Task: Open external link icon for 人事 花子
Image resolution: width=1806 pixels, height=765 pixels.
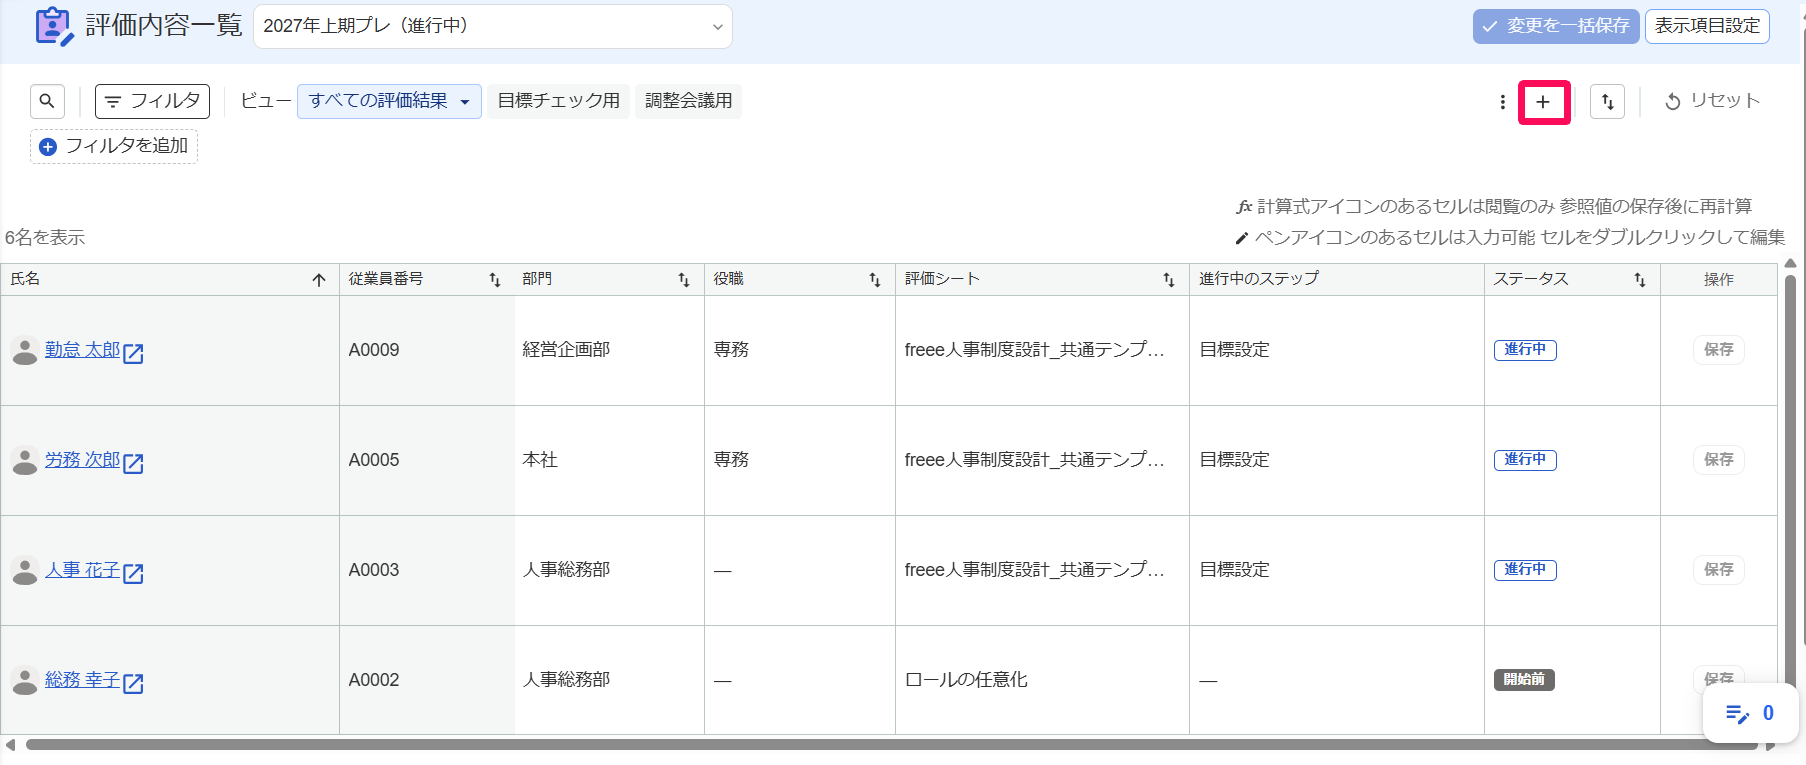Action: pos(133,573)
